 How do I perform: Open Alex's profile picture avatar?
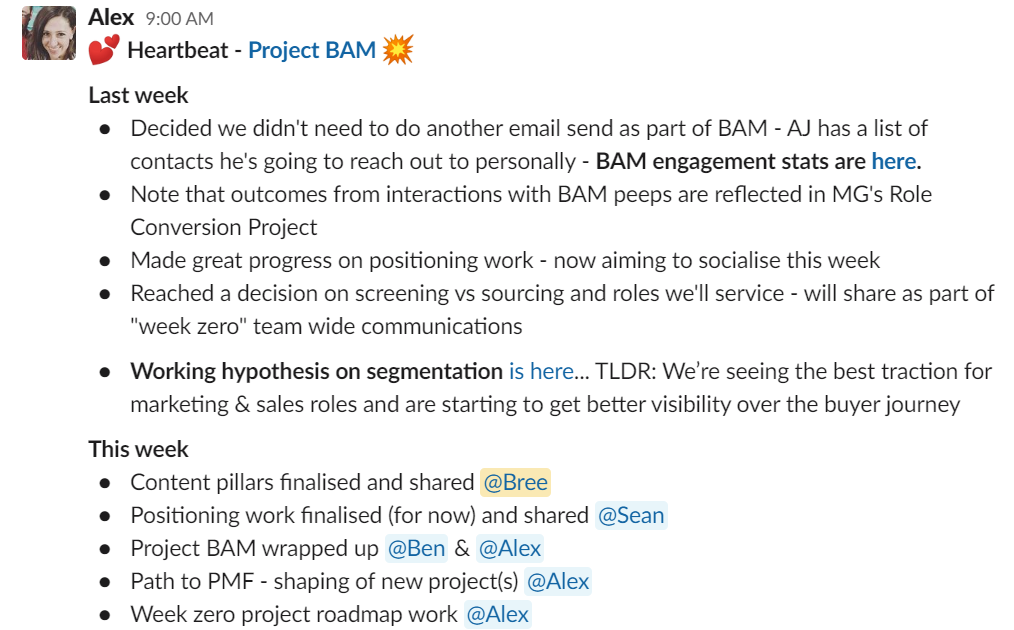(49, 33)
